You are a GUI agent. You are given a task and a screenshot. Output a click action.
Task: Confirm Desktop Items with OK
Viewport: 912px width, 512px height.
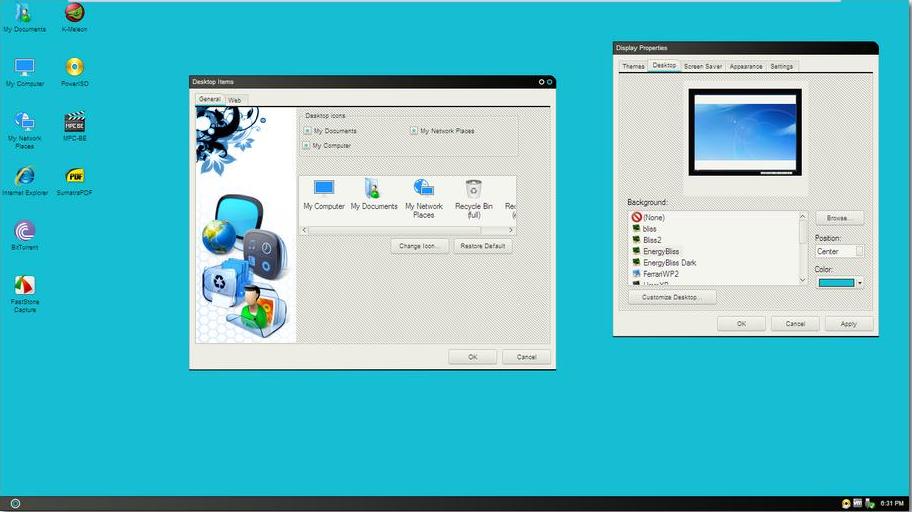[473, 357]
